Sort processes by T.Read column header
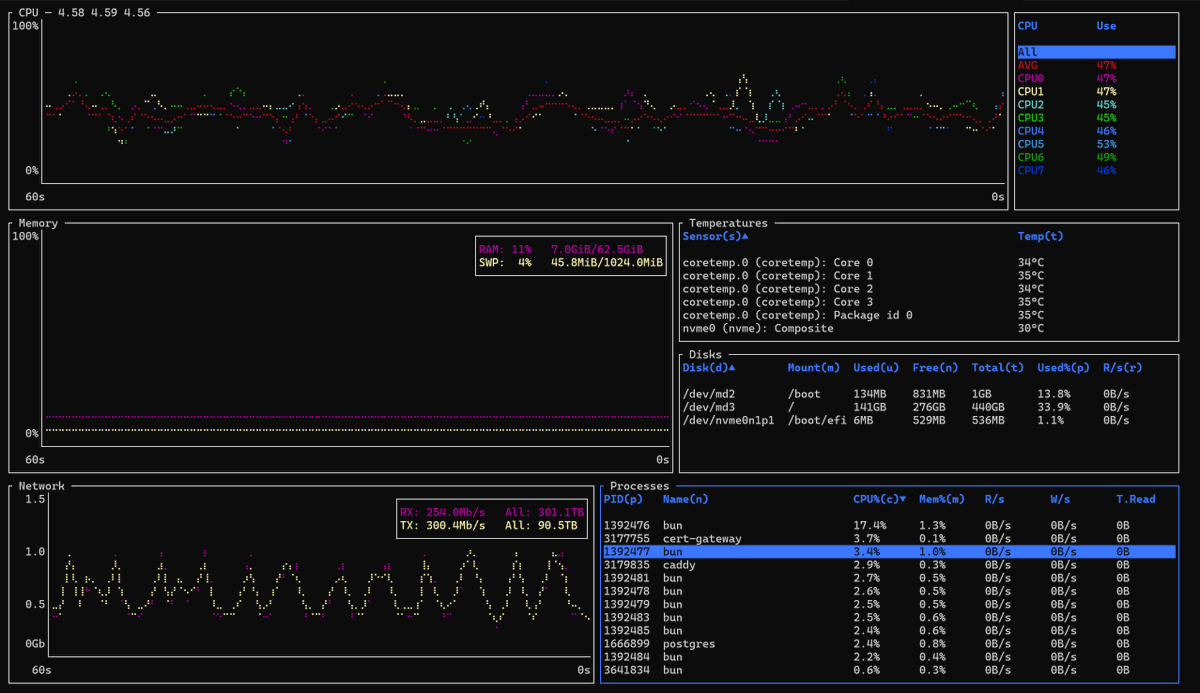 coord(1136,499)
